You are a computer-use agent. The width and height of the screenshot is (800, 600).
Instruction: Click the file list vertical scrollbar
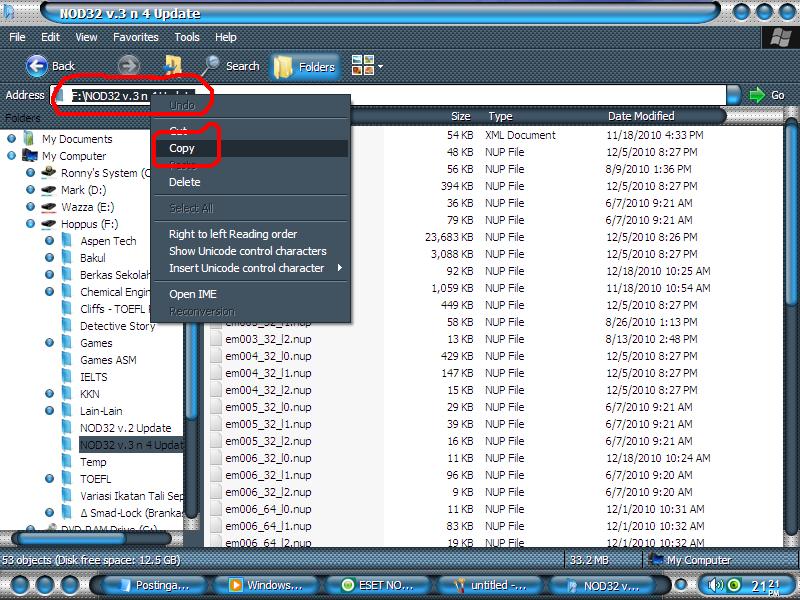click(x=791, y=212)
